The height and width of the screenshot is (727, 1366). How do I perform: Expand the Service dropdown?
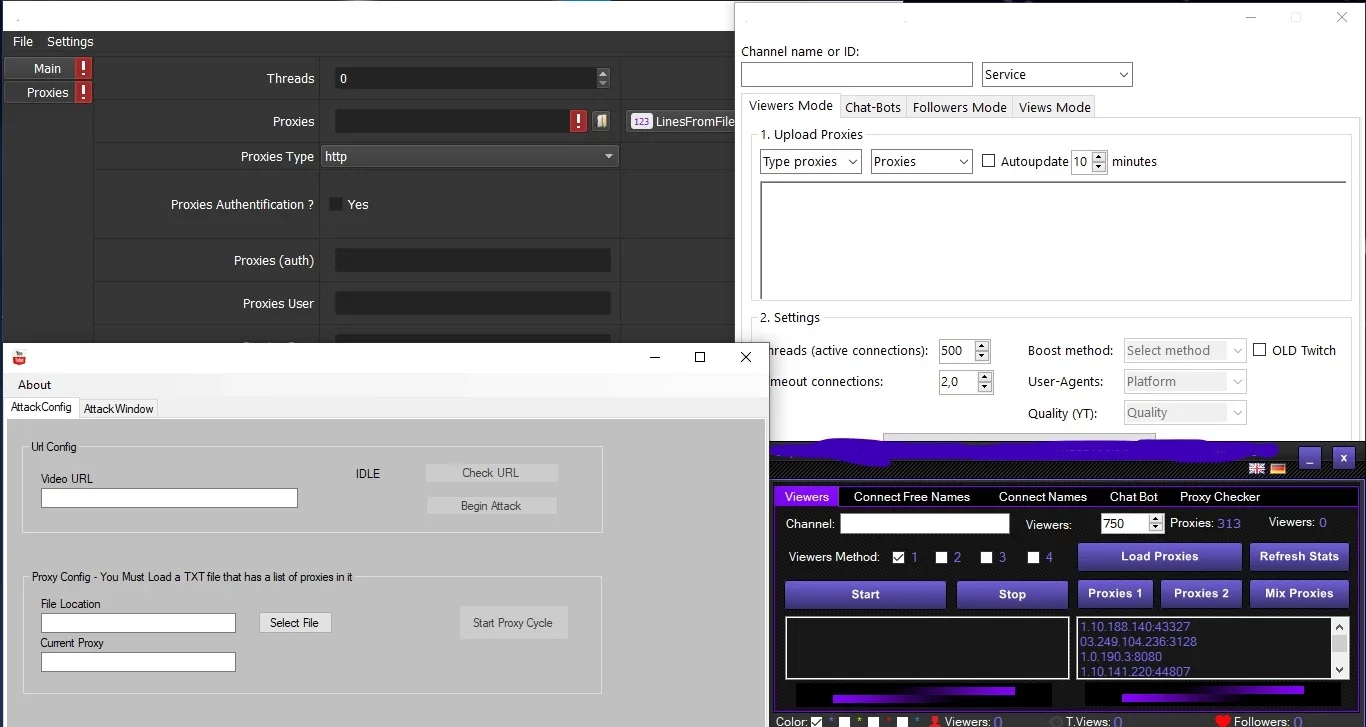click(x=1057, y=74)
